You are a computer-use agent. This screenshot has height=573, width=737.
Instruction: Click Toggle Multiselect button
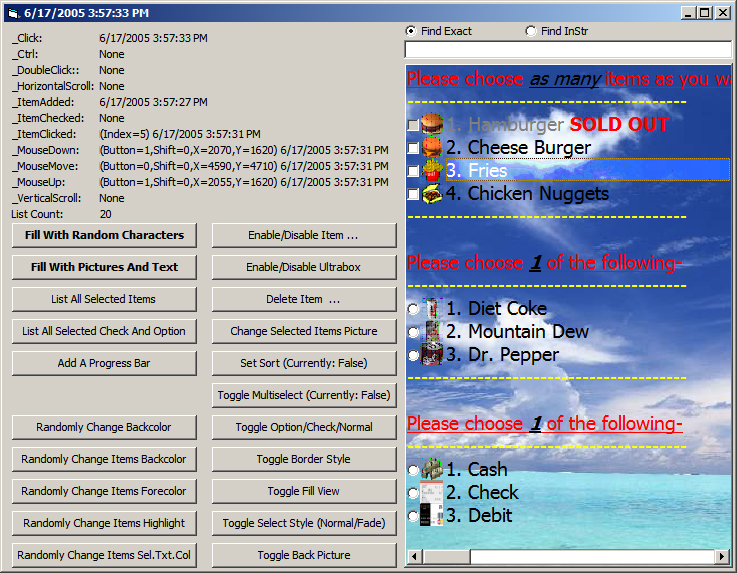(x=304, y=395)
